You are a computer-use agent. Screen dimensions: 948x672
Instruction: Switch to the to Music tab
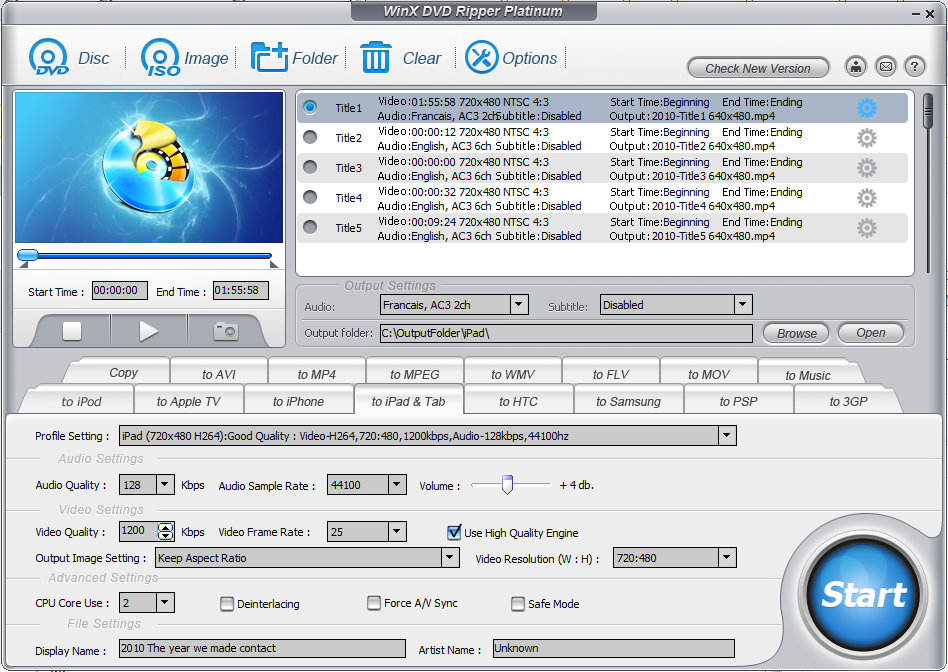coord(808,375)
